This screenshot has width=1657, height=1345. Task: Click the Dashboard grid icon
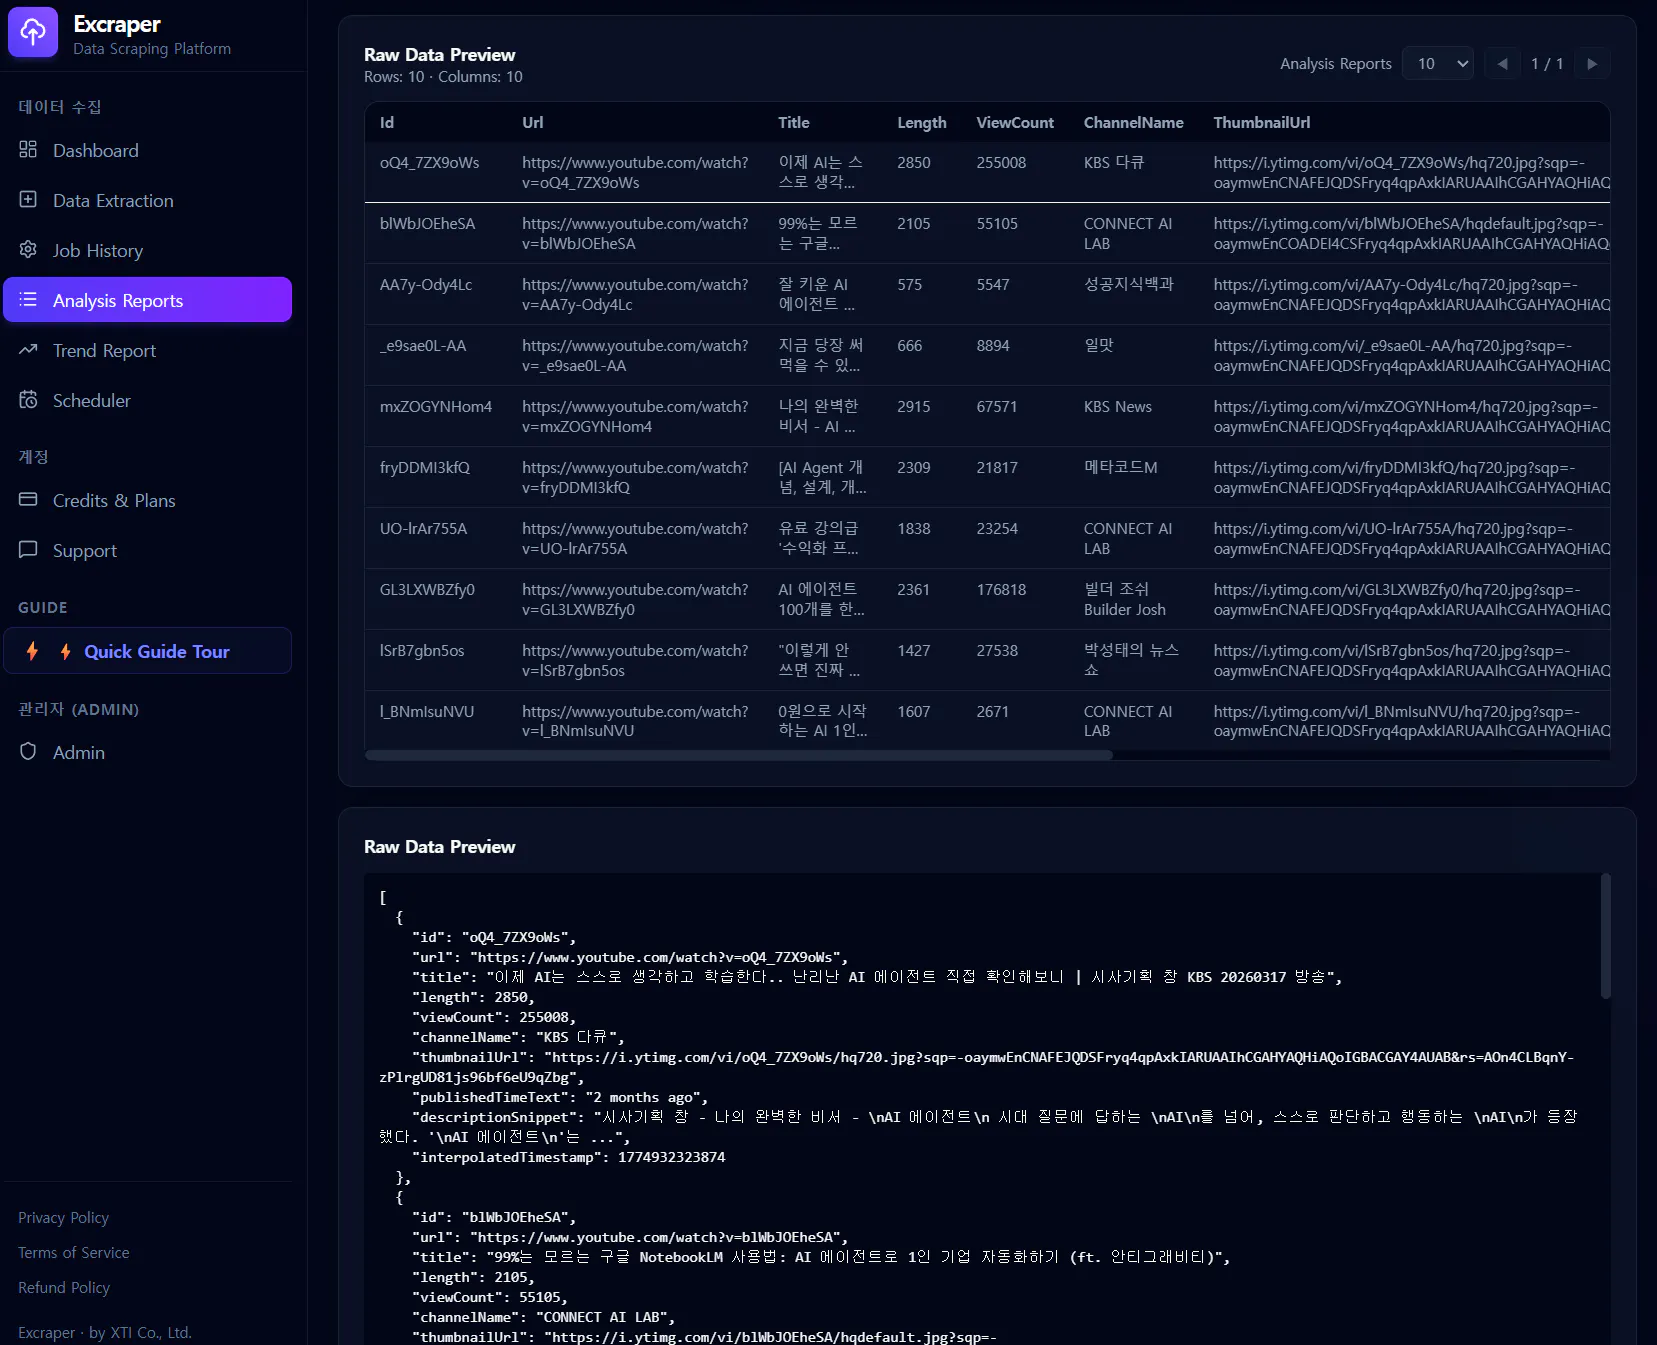tap(28, 150)
